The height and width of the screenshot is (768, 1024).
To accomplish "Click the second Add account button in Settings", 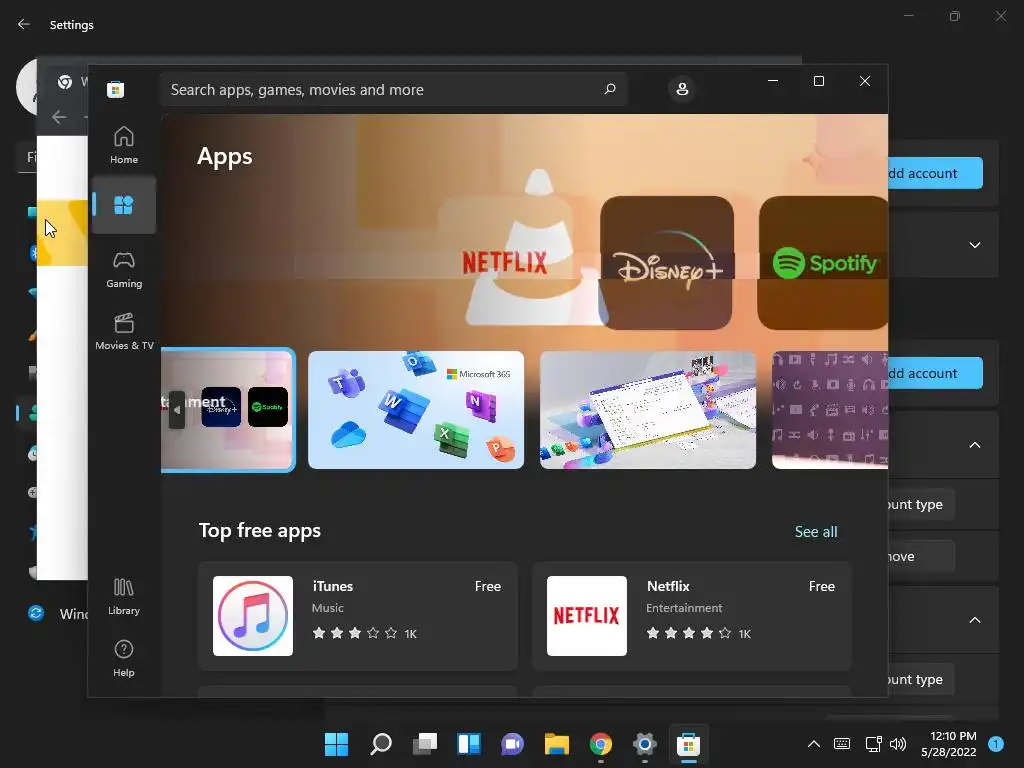I will pos(935,373).
